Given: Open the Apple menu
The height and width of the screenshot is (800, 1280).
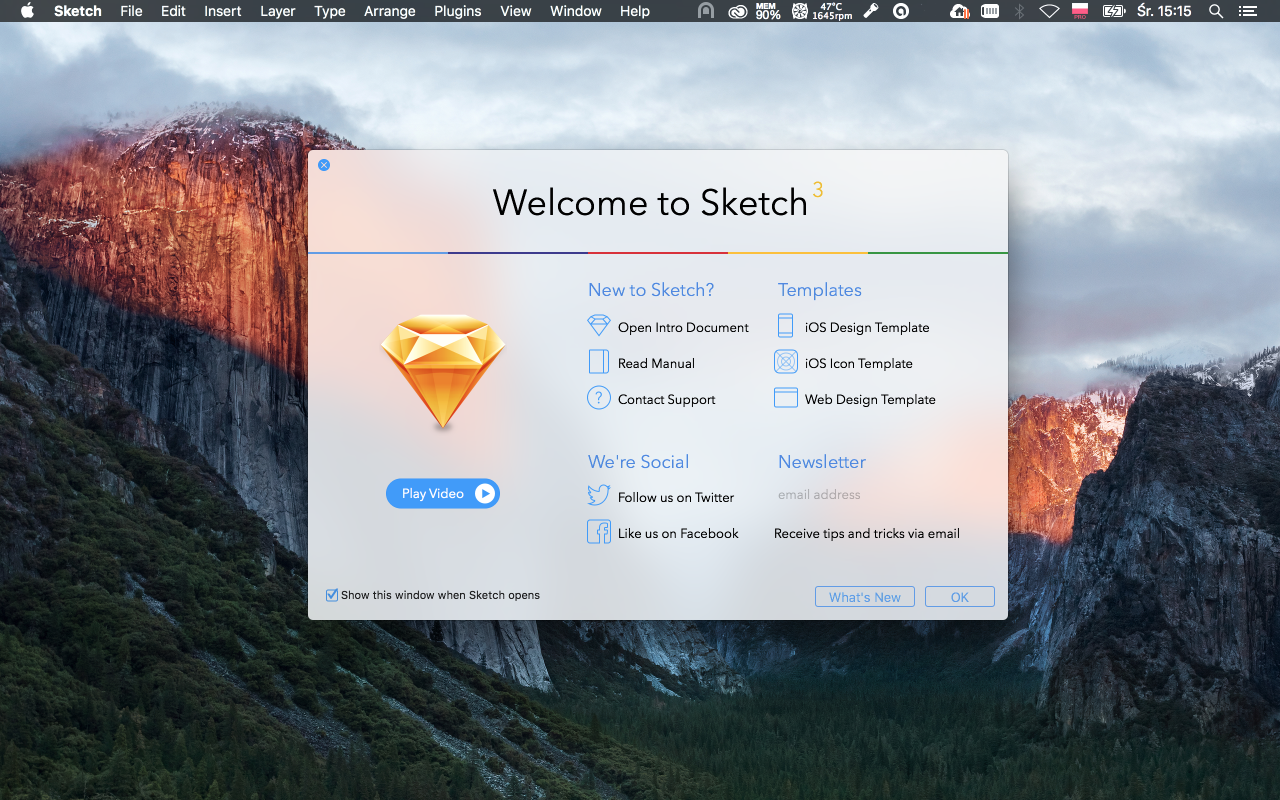Looking at the screenshot, I should pos(27,11).
